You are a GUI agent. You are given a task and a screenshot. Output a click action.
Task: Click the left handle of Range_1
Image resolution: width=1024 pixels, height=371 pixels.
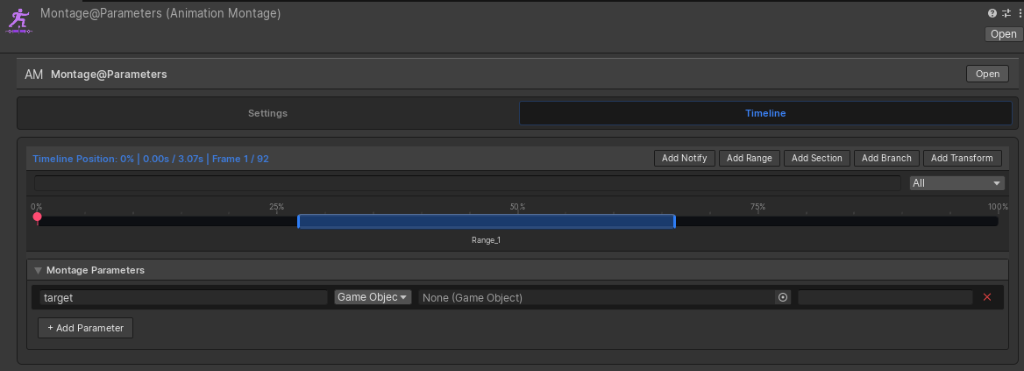pos(298,221)
